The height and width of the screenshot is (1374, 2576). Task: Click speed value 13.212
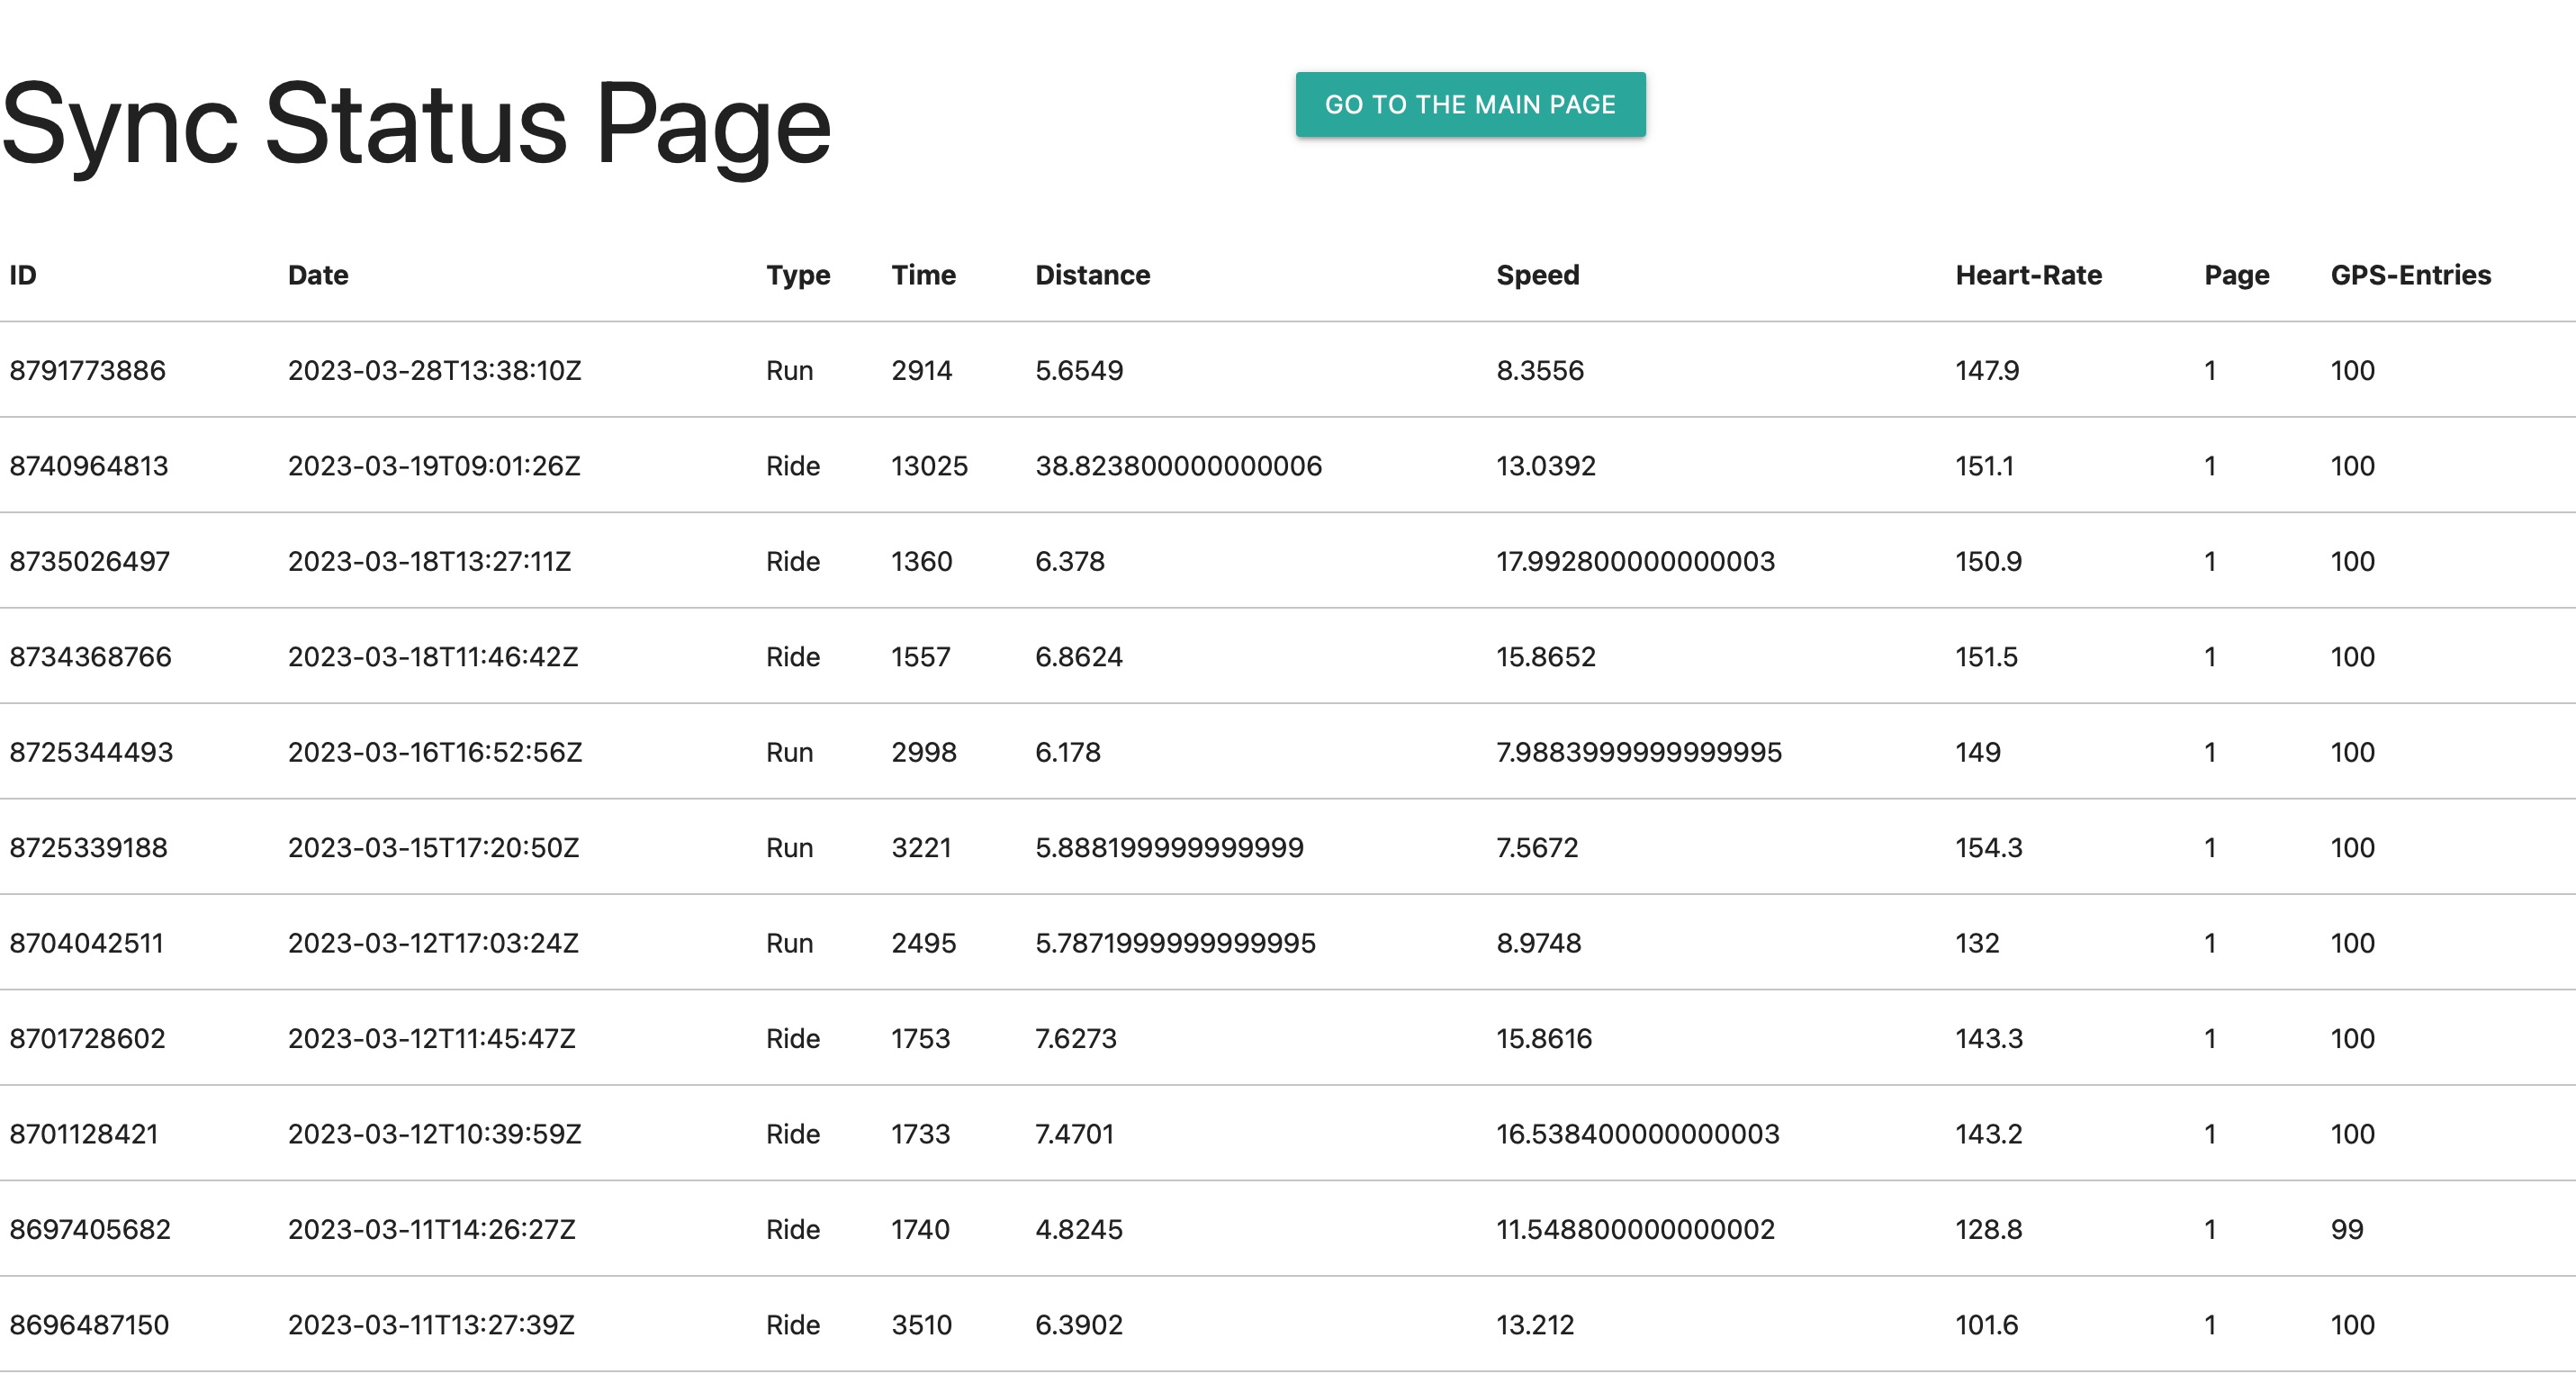[x=1535, y=1325]
